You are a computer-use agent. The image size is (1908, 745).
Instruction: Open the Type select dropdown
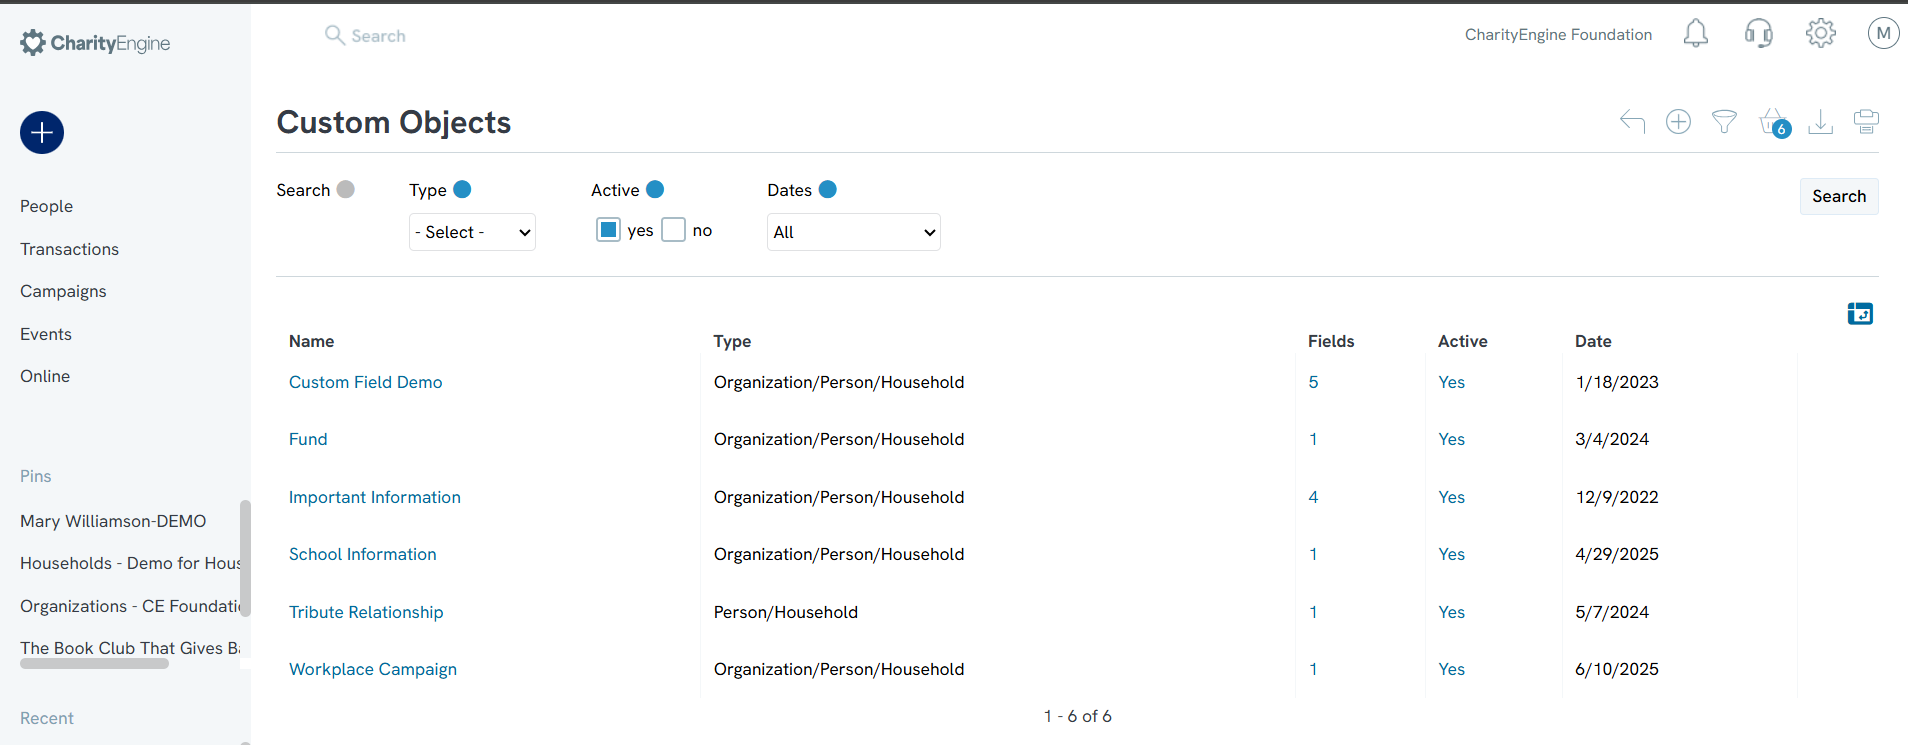[472, 232]
